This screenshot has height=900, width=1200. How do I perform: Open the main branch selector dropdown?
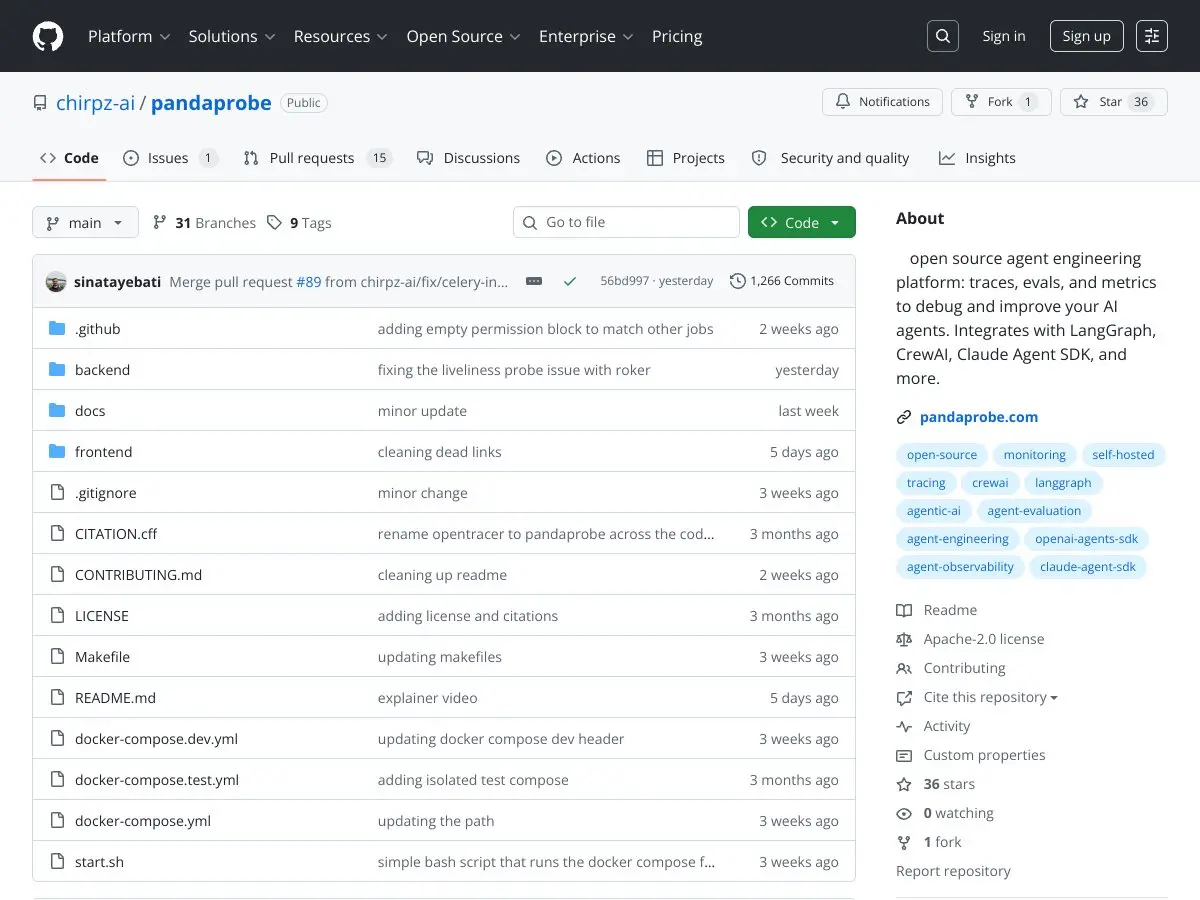[85, 223]
